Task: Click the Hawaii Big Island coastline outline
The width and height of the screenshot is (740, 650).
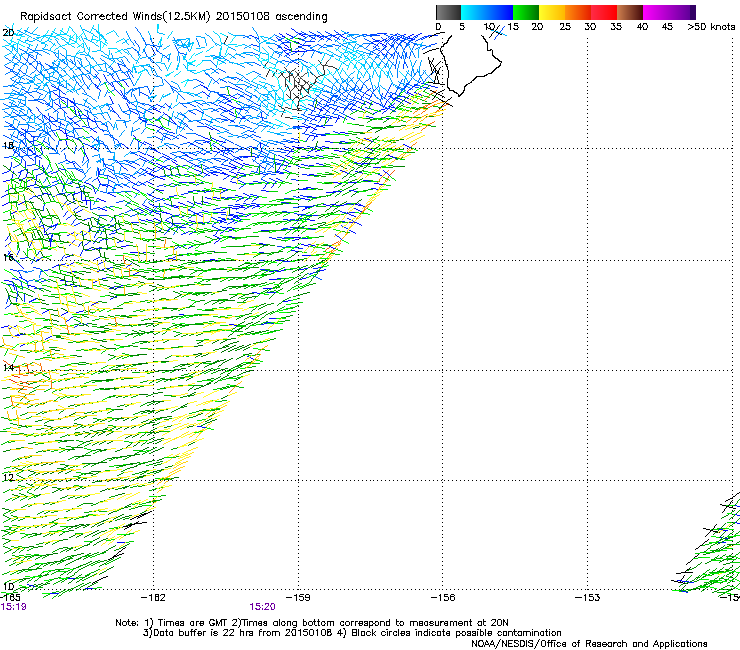Action: (x=471, y=64)
